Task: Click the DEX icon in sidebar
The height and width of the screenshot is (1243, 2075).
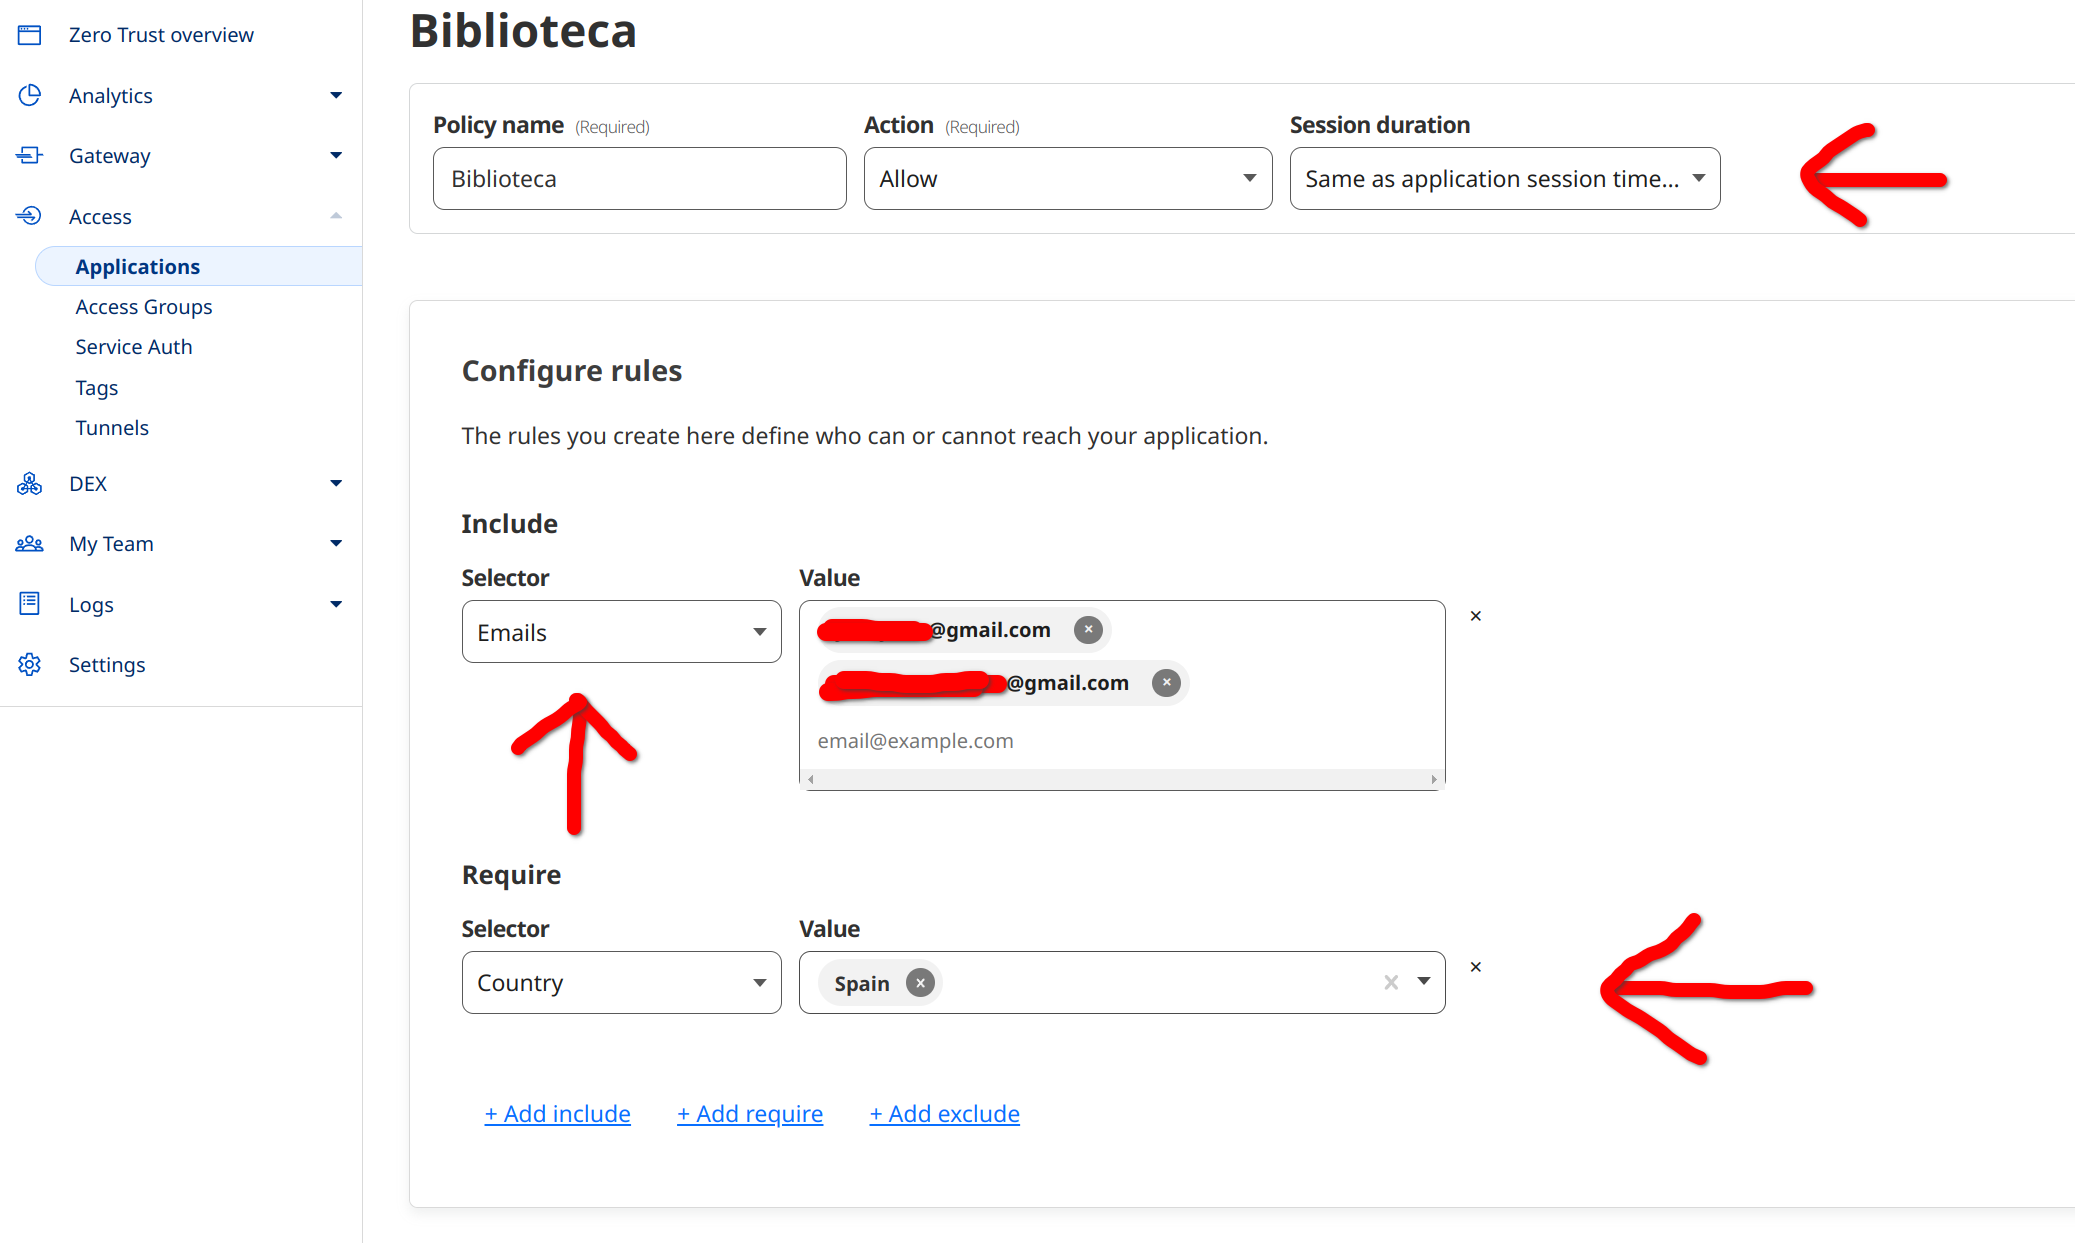Action: click(x=30, y=484)
